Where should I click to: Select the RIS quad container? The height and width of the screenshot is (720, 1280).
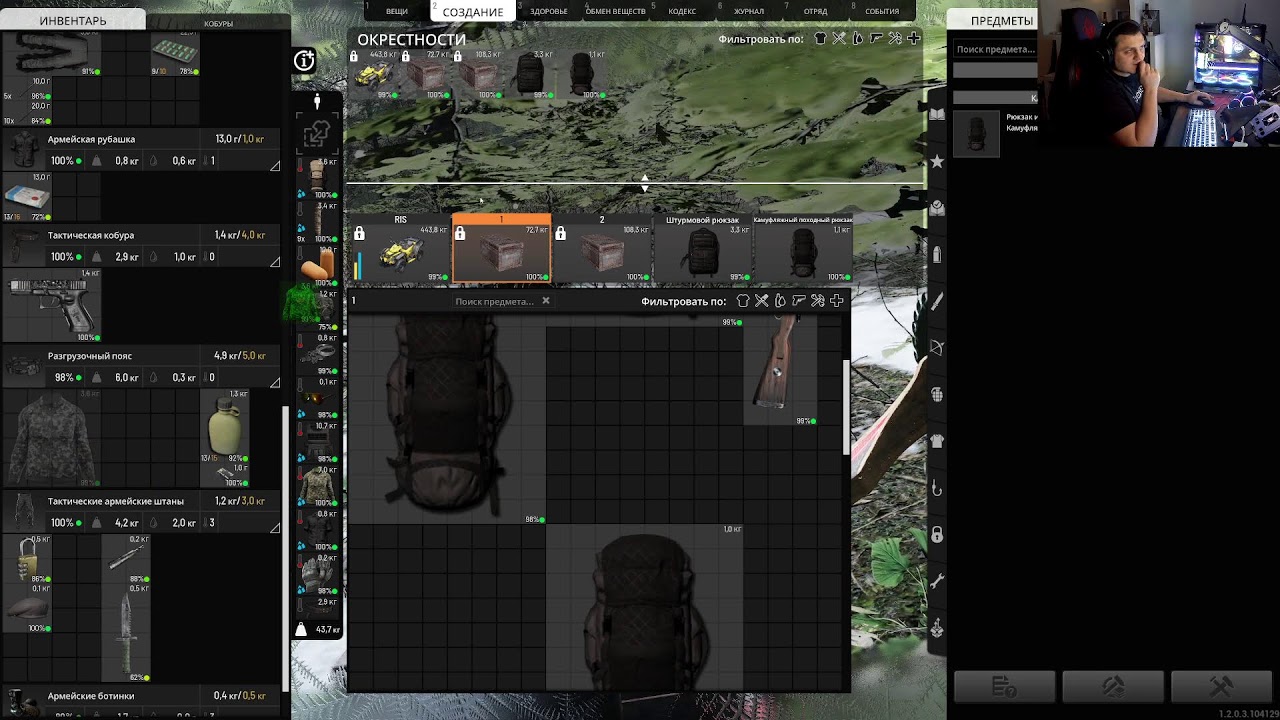point(401,248)
